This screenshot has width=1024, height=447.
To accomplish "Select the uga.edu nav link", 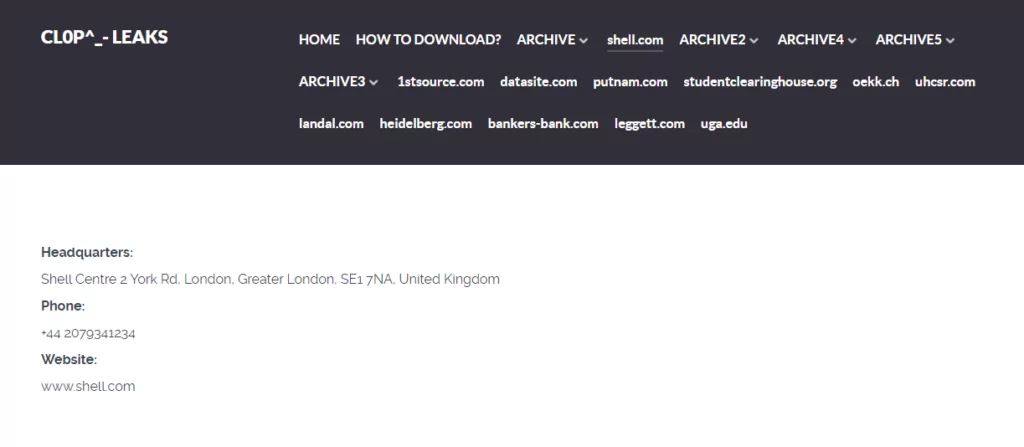I will [x=724, y=124].
